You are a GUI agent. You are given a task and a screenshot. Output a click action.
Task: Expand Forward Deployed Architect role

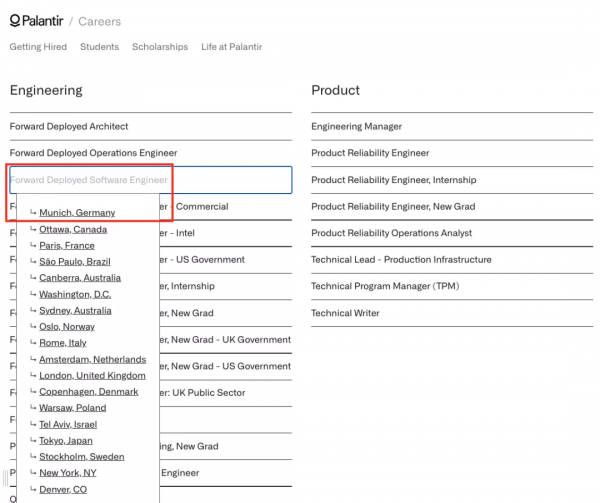pos(151,126)
